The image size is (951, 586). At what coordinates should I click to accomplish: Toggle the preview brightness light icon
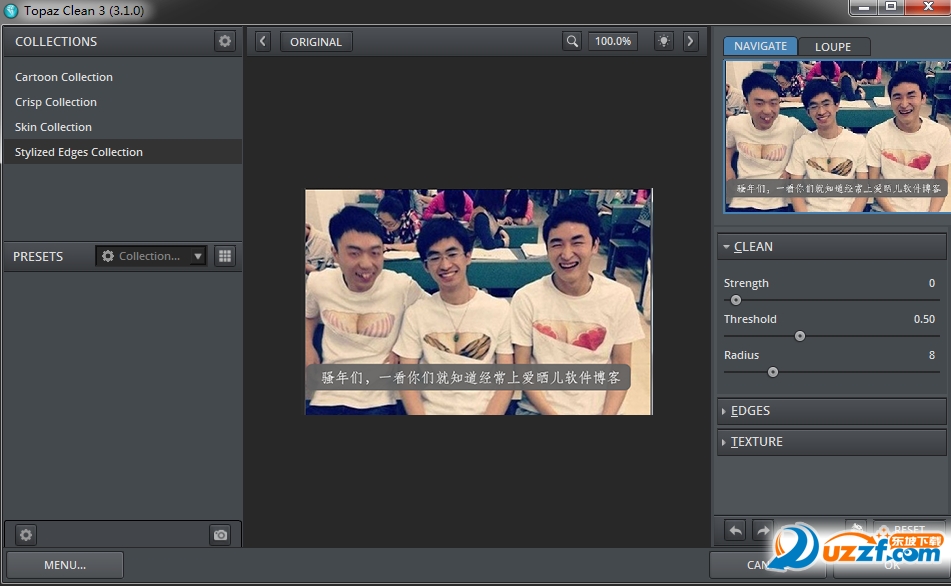(664, 41)
